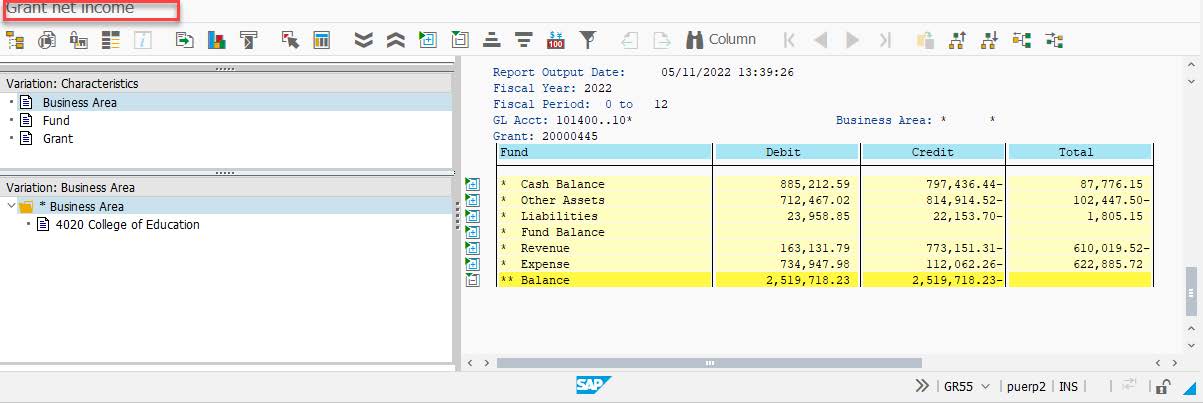Open the bar chart graphics icon

217,40
